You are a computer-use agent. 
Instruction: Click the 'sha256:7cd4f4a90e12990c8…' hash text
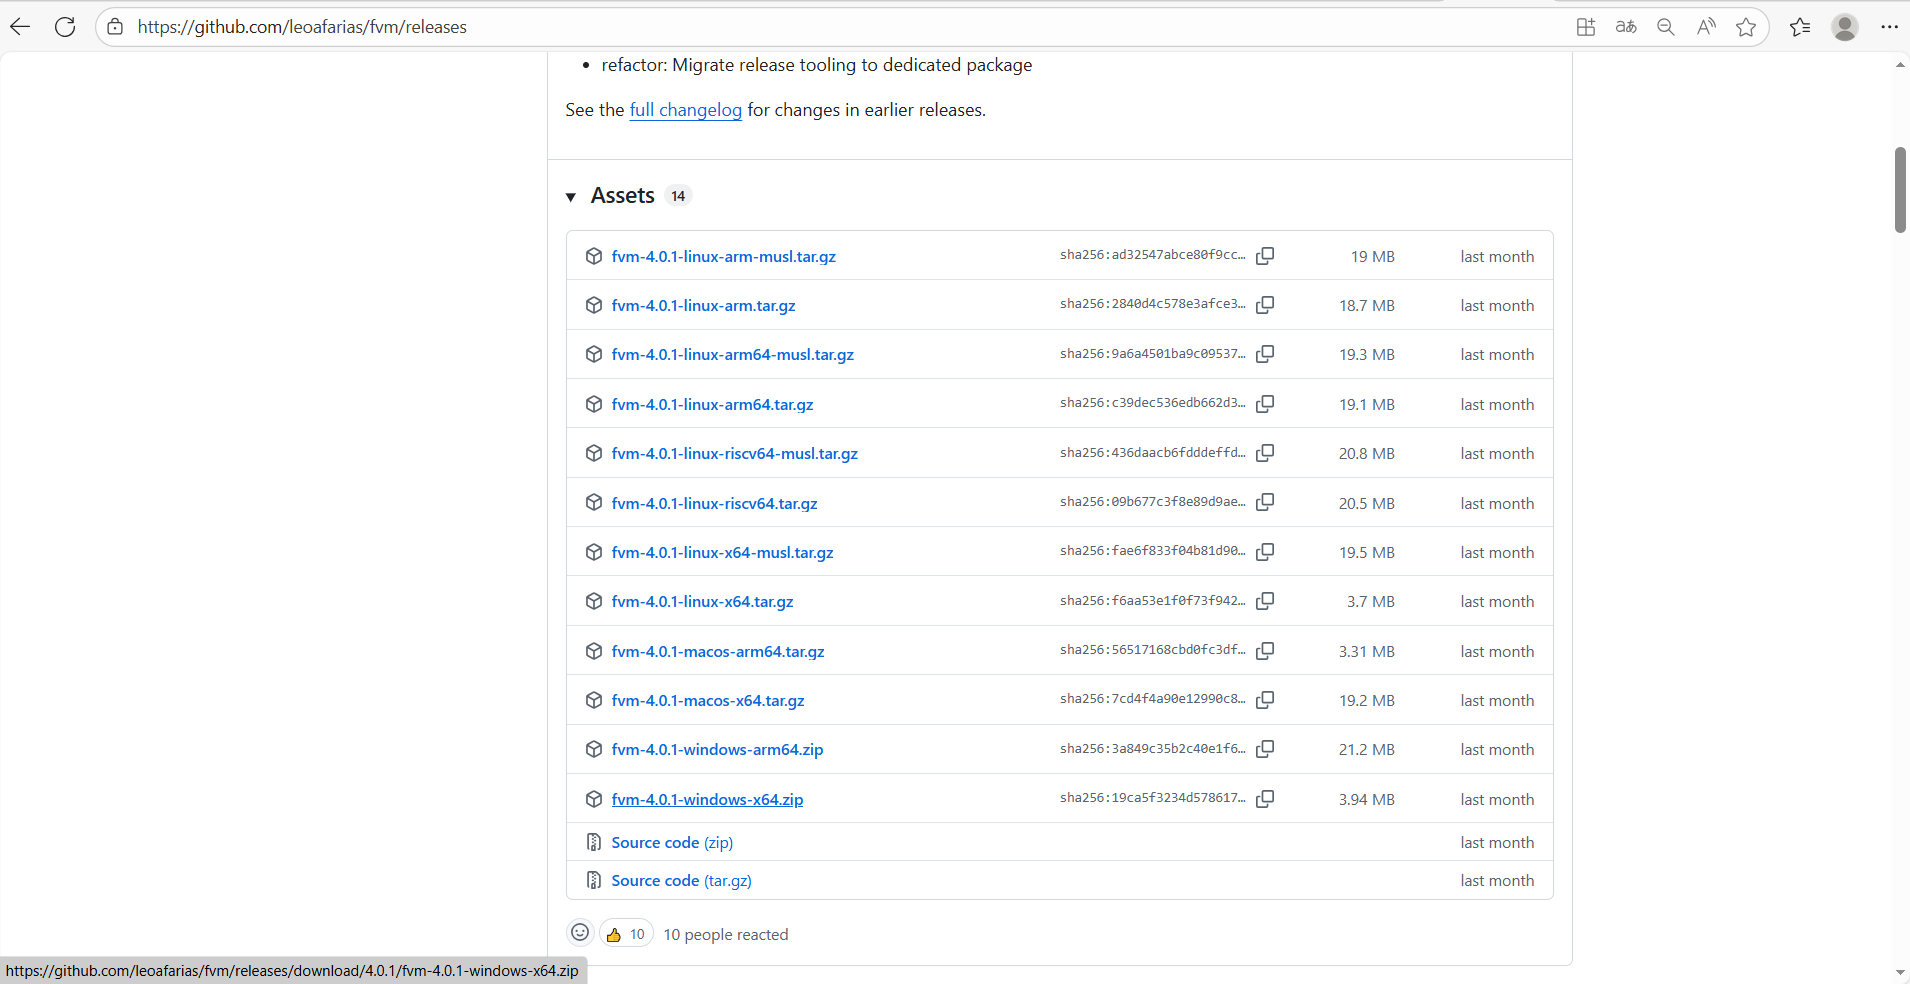pos(1153,699)
